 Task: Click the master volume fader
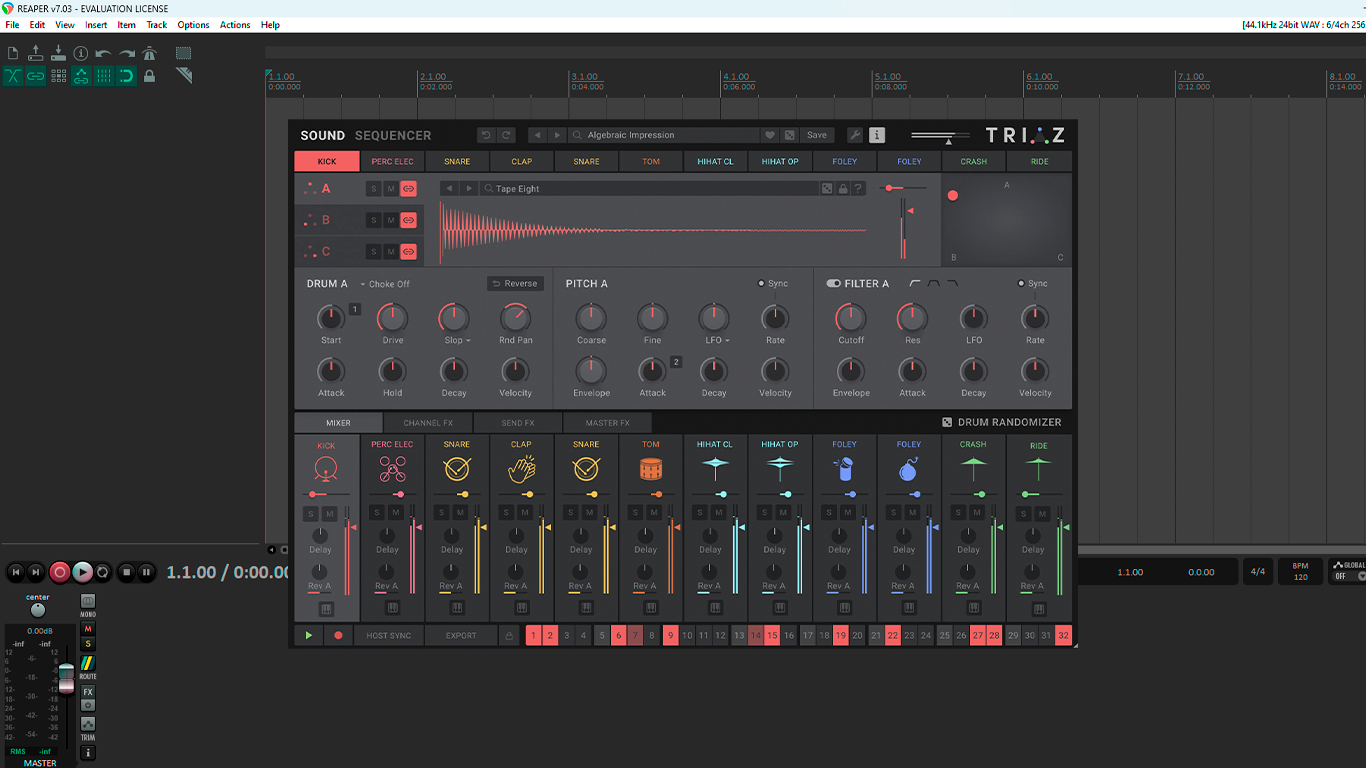click(x=66, y=677)
